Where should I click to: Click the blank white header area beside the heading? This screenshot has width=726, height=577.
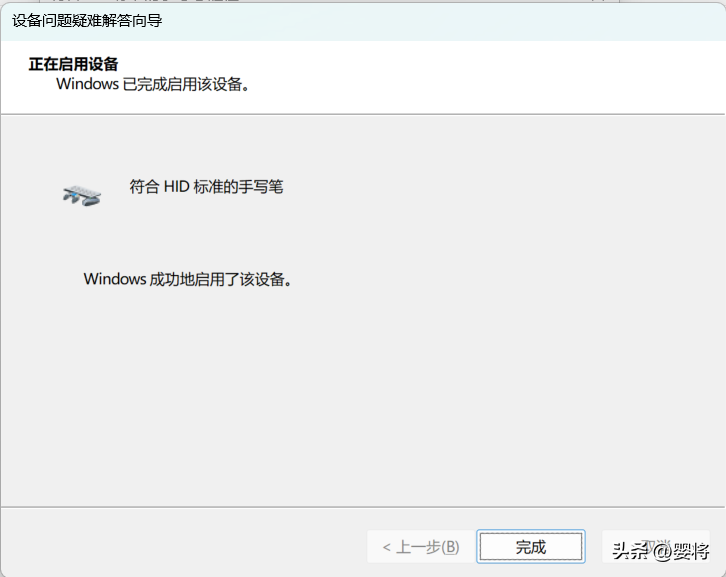tap(463, 76)
